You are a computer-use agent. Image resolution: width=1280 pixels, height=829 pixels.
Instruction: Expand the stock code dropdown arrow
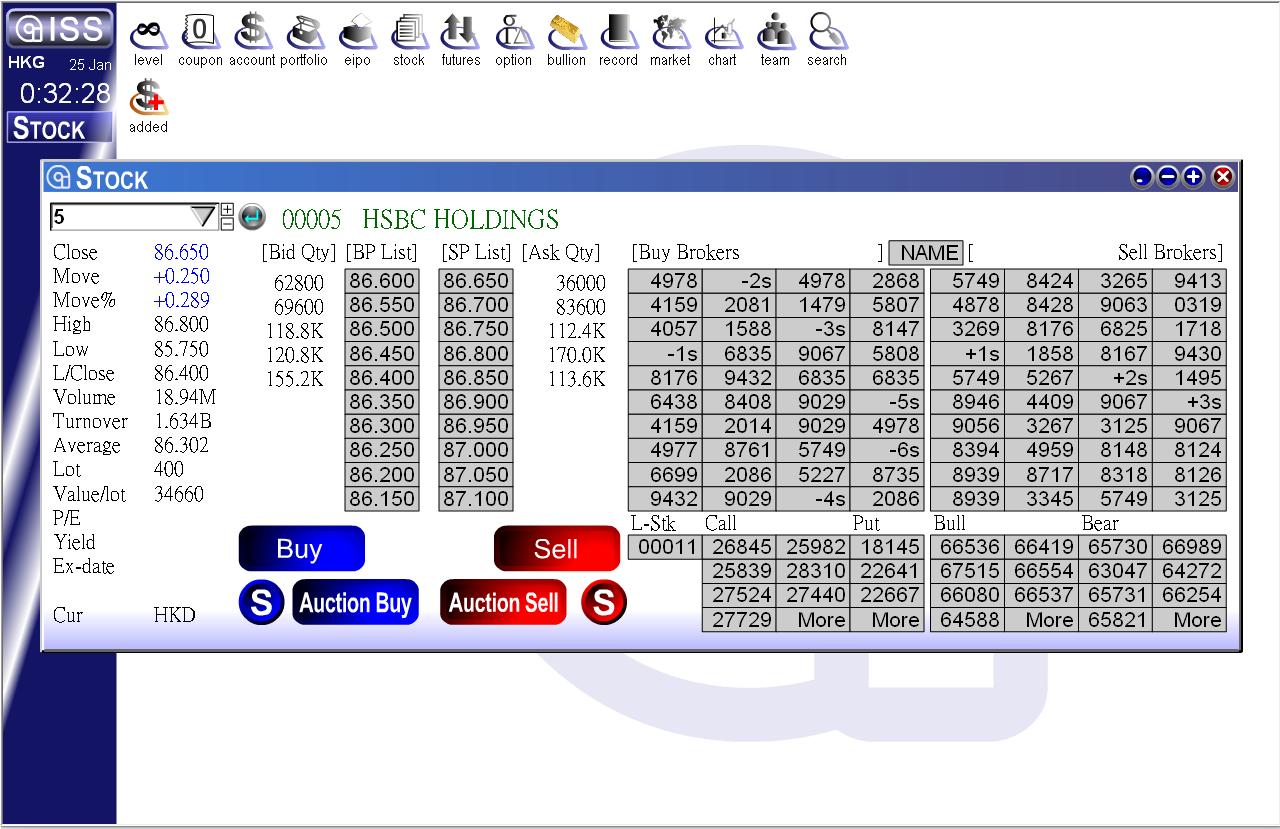point(203,217)
